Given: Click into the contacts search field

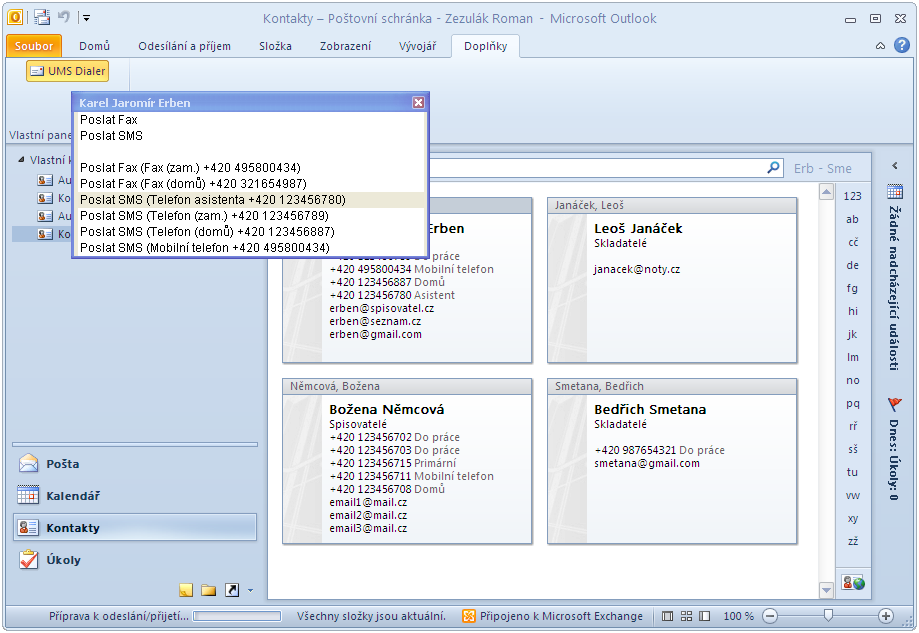Looking at the screenshot, I should [597, 168].
